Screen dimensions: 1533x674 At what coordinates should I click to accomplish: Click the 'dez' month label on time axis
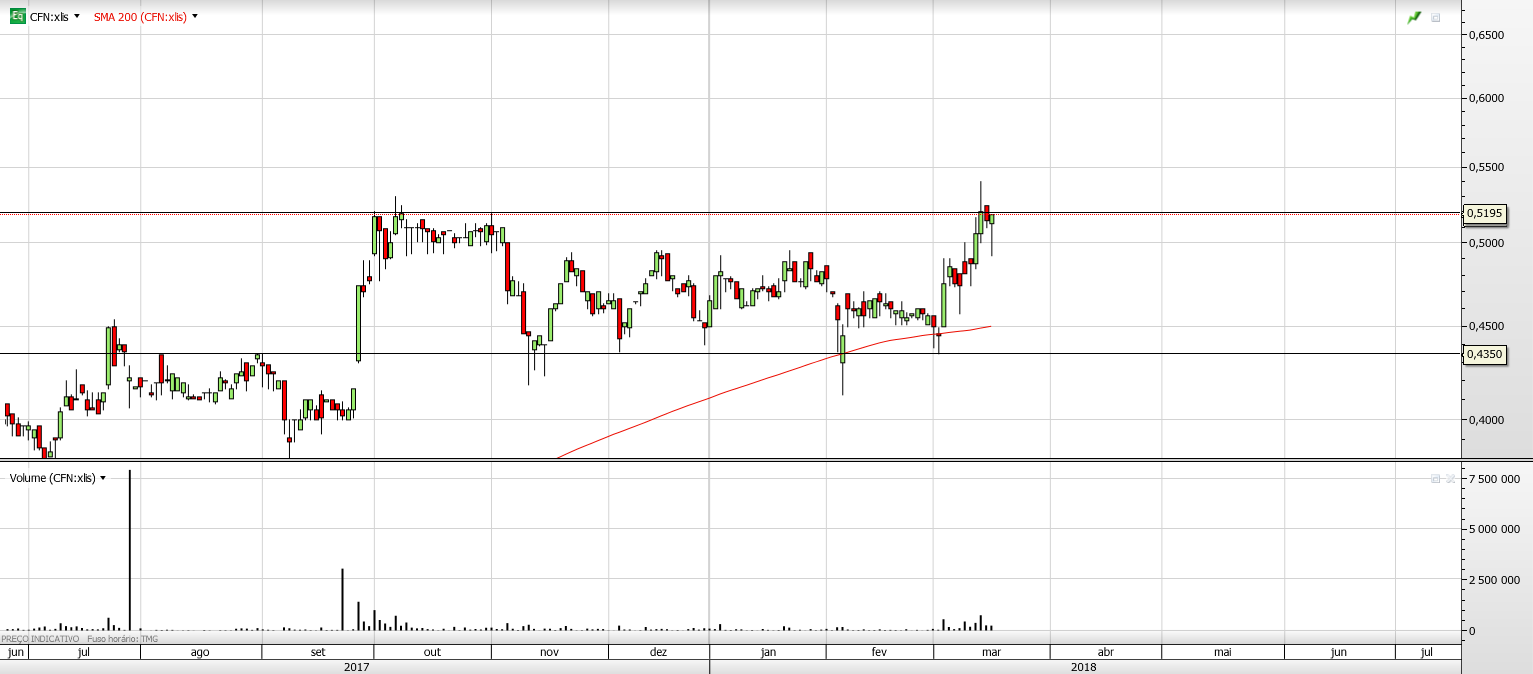658,652
